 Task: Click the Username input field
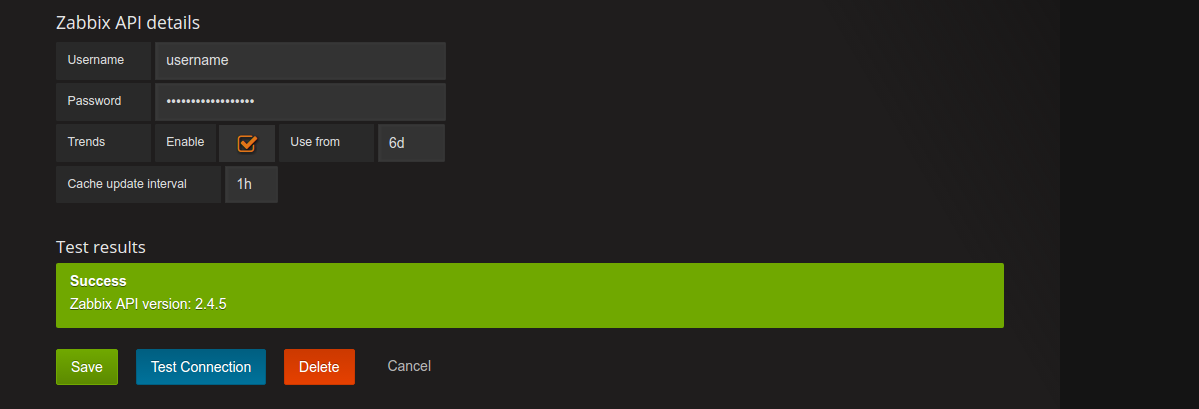pyautogui.click(x=300, y=60)
